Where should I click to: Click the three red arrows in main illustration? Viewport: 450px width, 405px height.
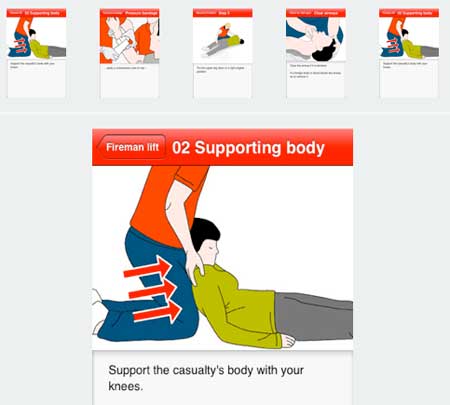[x=153, y=290]
